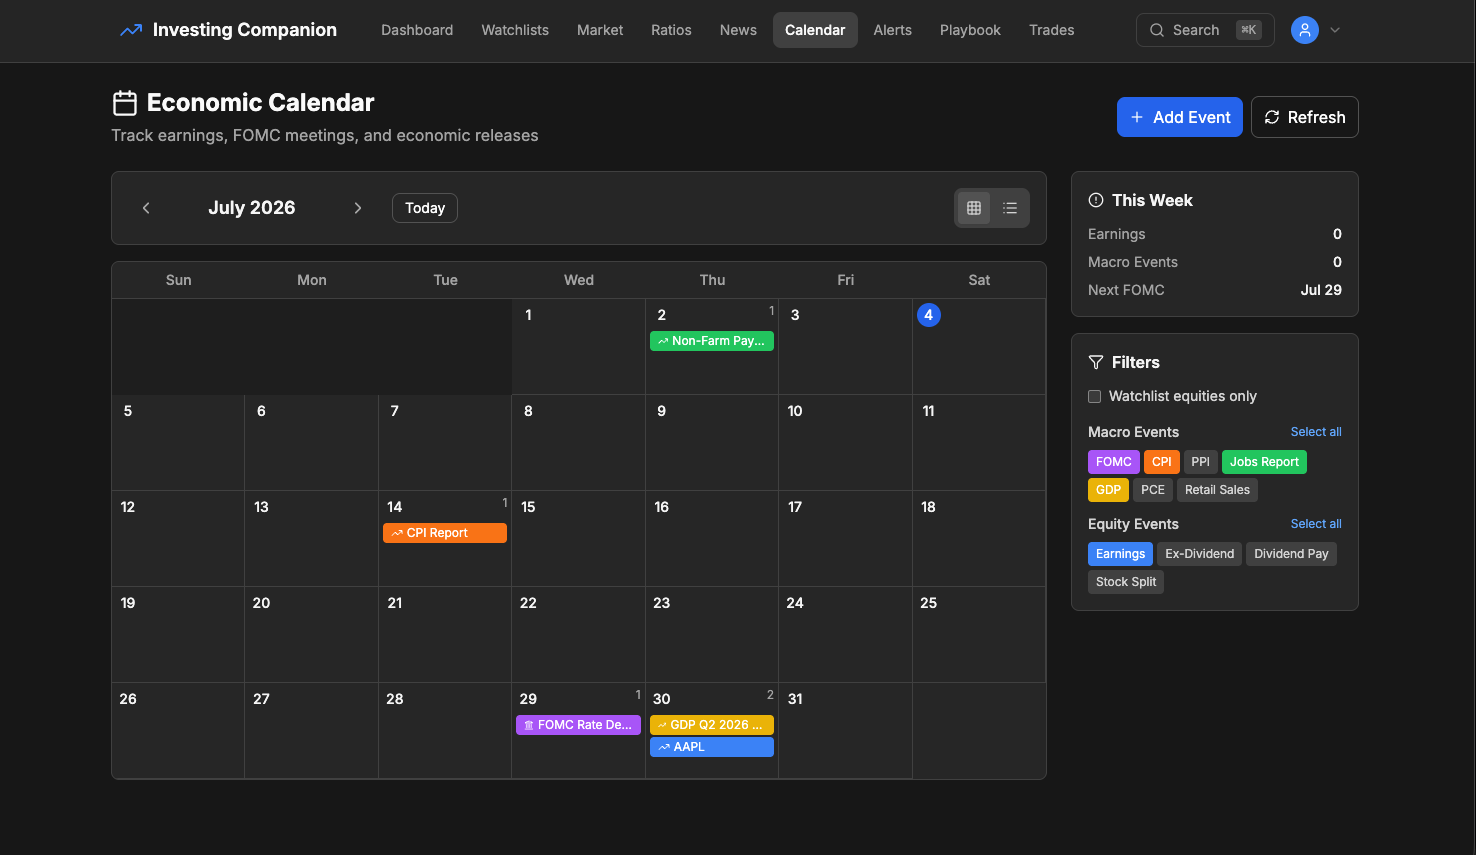This screenshot has width=1476, height=855.
Task: Go to previous month arrow
Action: pyautogui.click(x=146, y=208)
